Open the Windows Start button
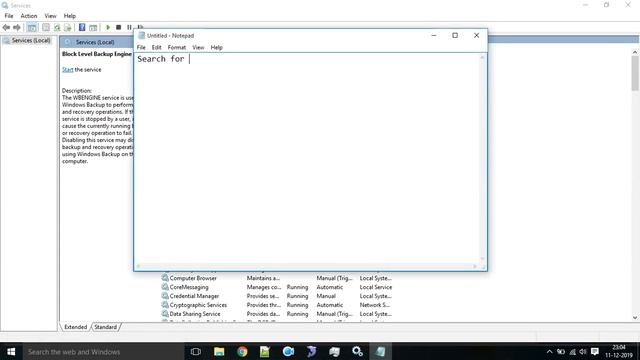 11,351
